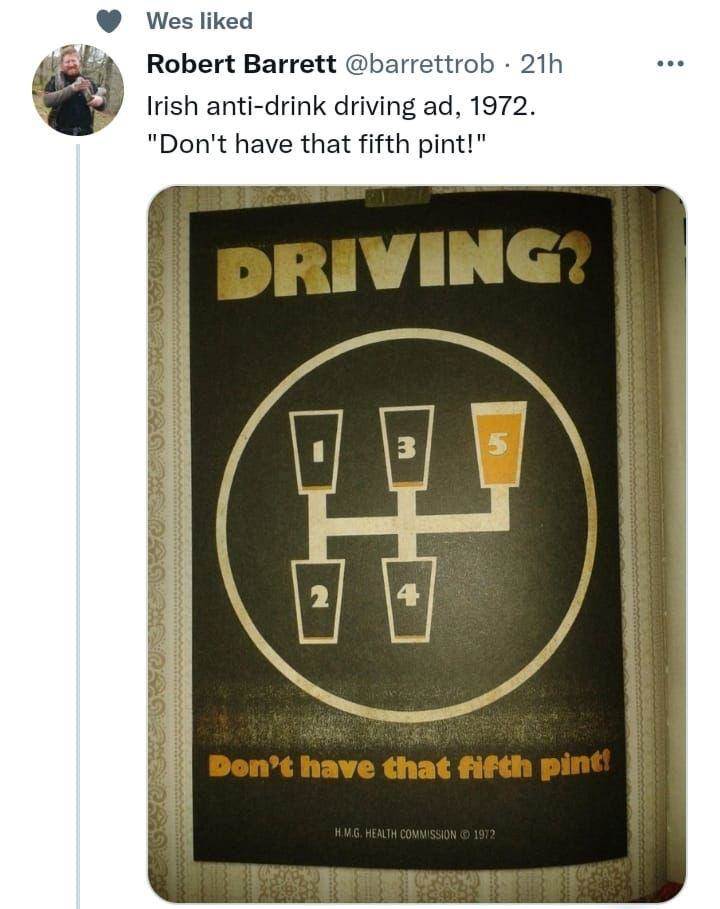
Task: Click the quoted "Don't have that fifth pint!" tweet line
Action: point(315,142)
